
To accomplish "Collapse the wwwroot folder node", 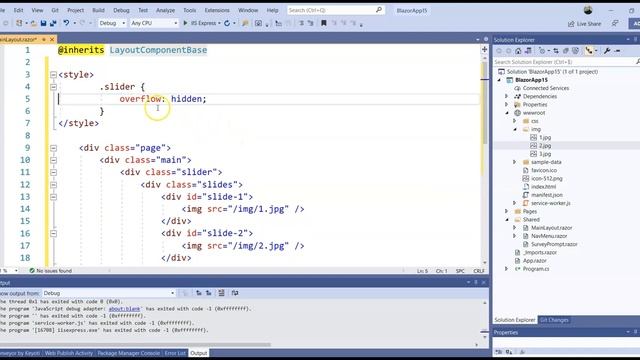I will 507,113.
